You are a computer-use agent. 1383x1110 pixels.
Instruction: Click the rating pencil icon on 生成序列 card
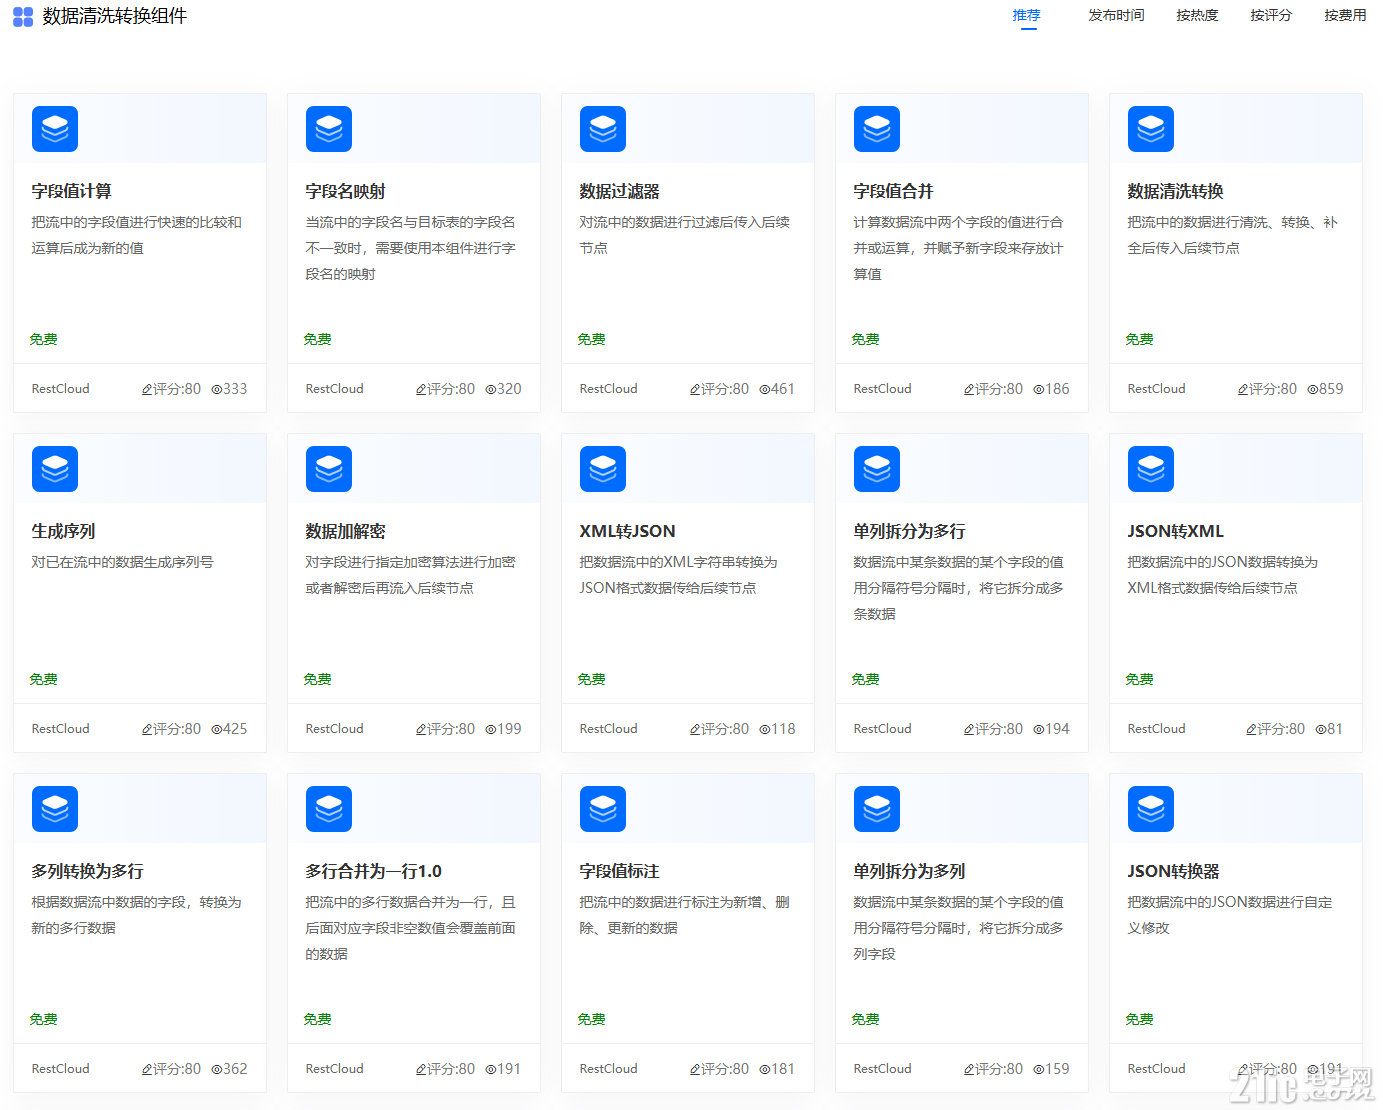tap(147, 730)
